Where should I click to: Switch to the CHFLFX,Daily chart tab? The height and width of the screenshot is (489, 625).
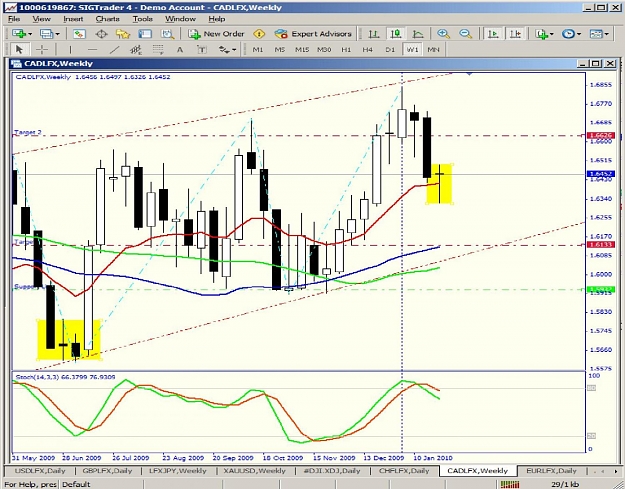coord(404,471)
